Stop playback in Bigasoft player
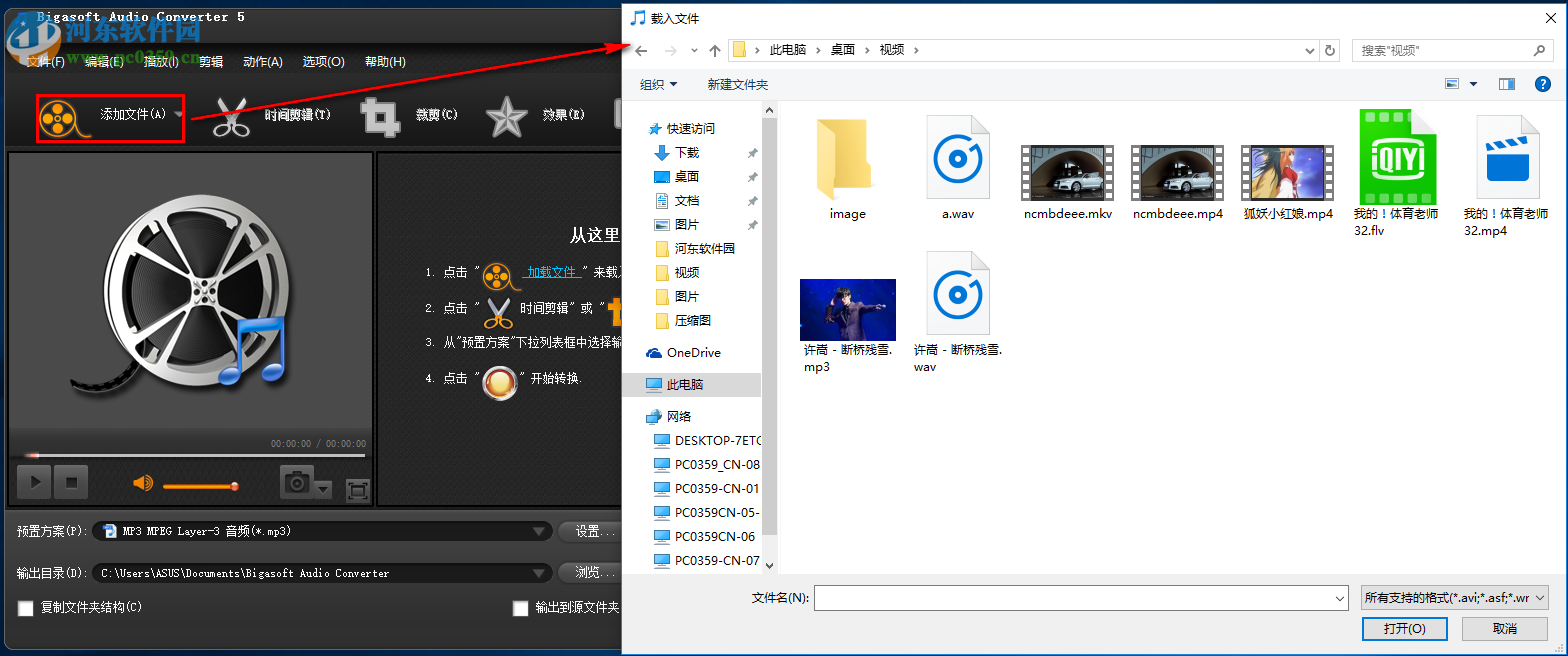1568x656 pixels. click(71, 483)
